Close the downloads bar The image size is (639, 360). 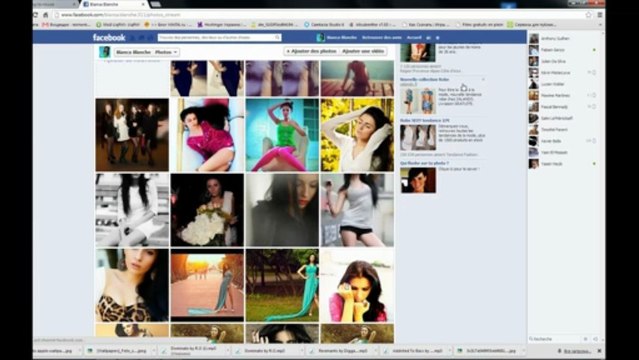tap(599, 351)
